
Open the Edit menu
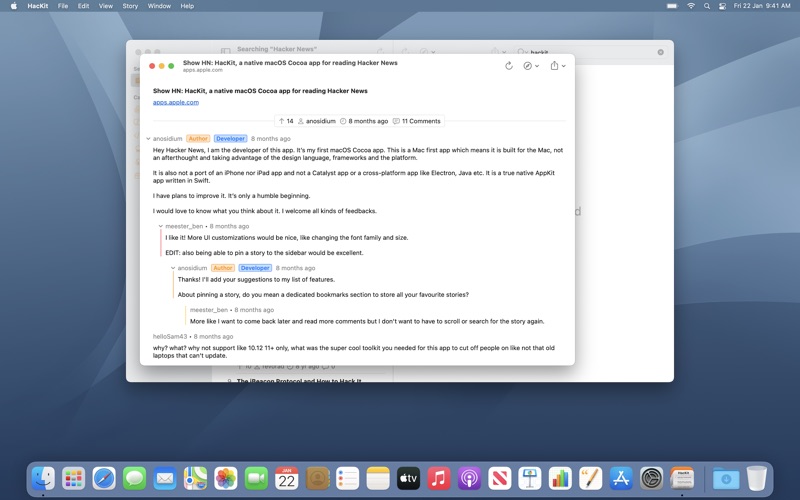83,6
